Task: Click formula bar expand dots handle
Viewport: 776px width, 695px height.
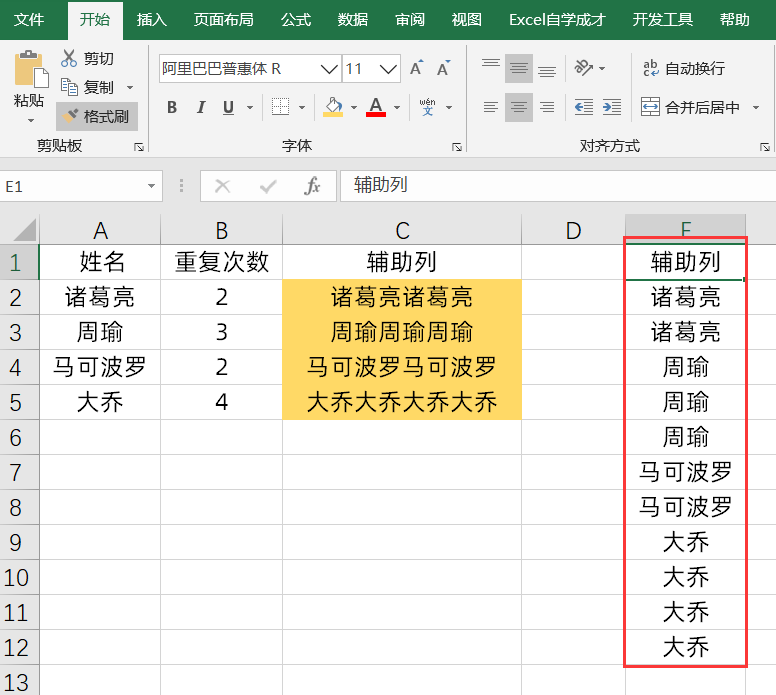Action: pos(181,186)
